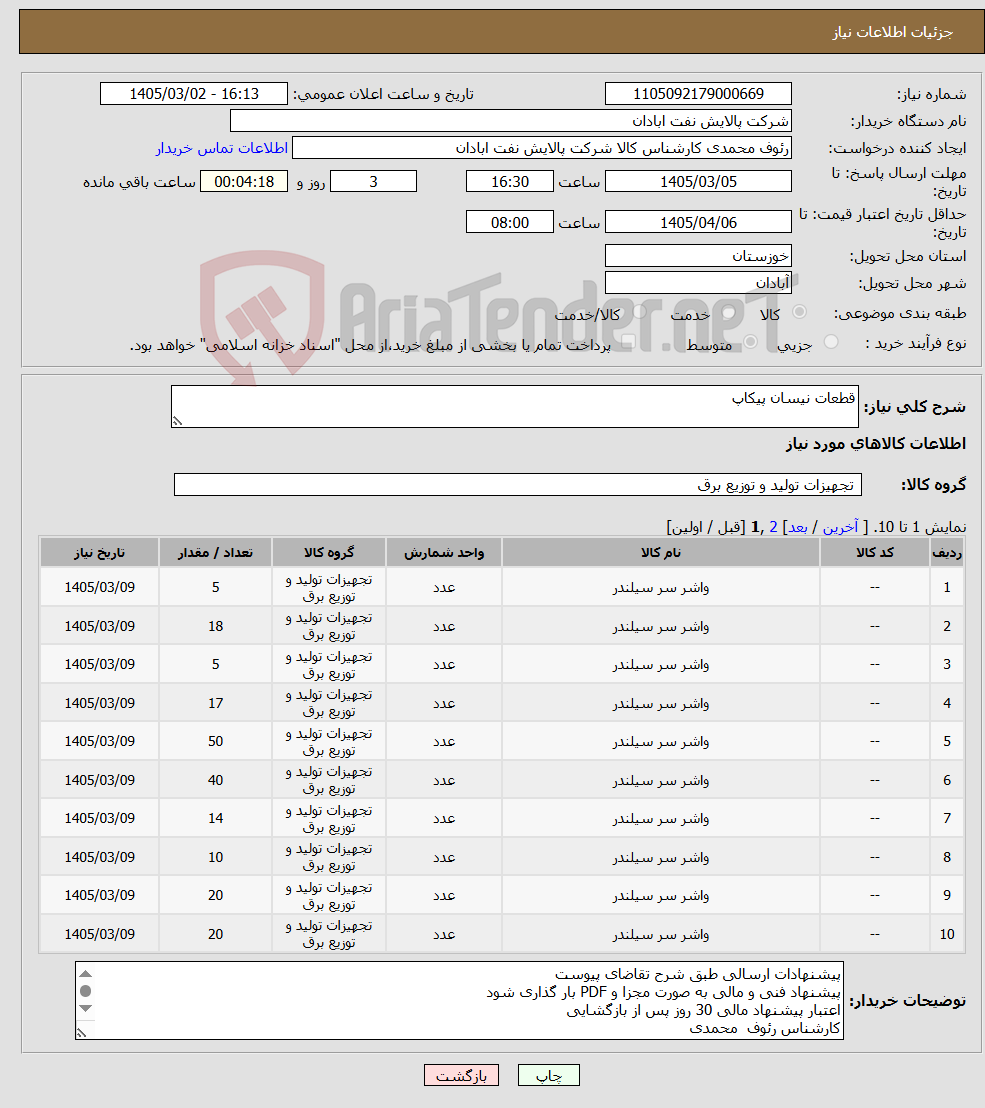The image size is (985, 1108).
Task: Click item name in row 10
Action: coord(661,935)
